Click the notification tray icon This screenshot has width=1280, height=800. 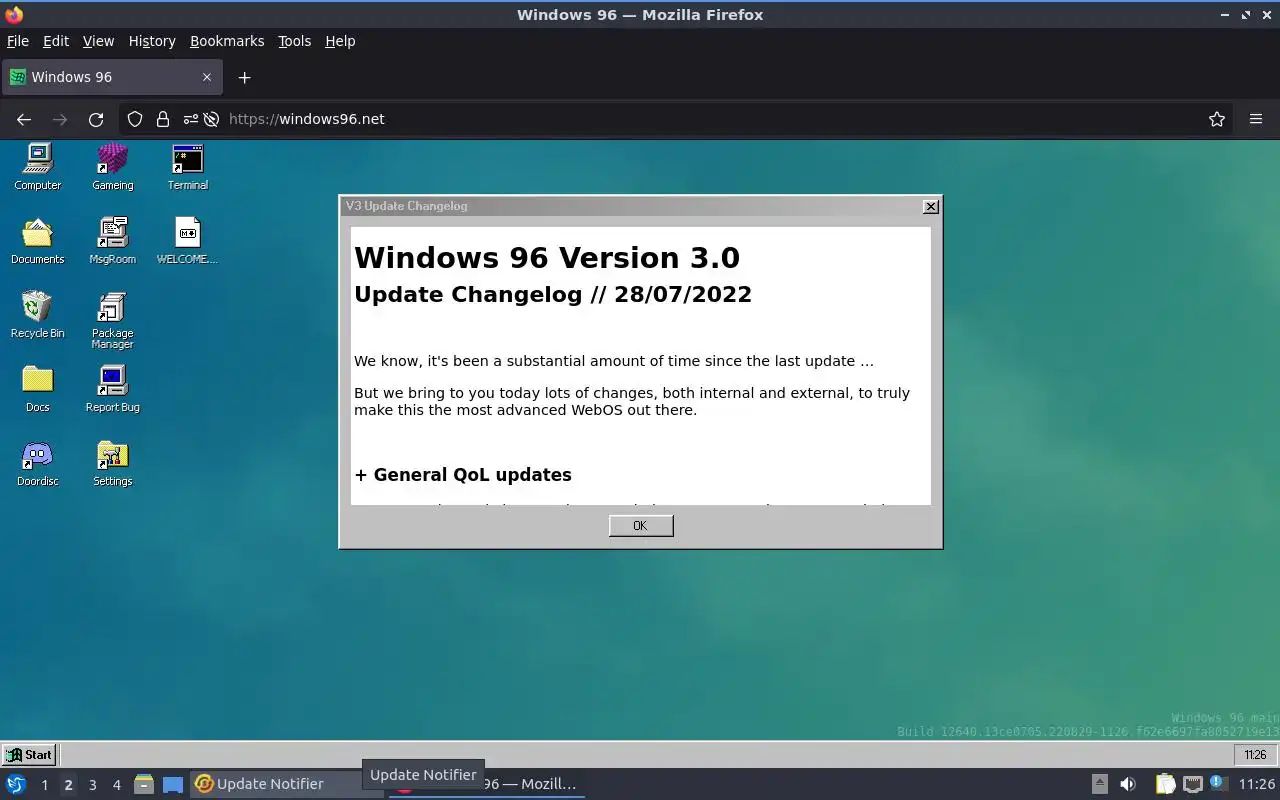[x=1217, y=783]
